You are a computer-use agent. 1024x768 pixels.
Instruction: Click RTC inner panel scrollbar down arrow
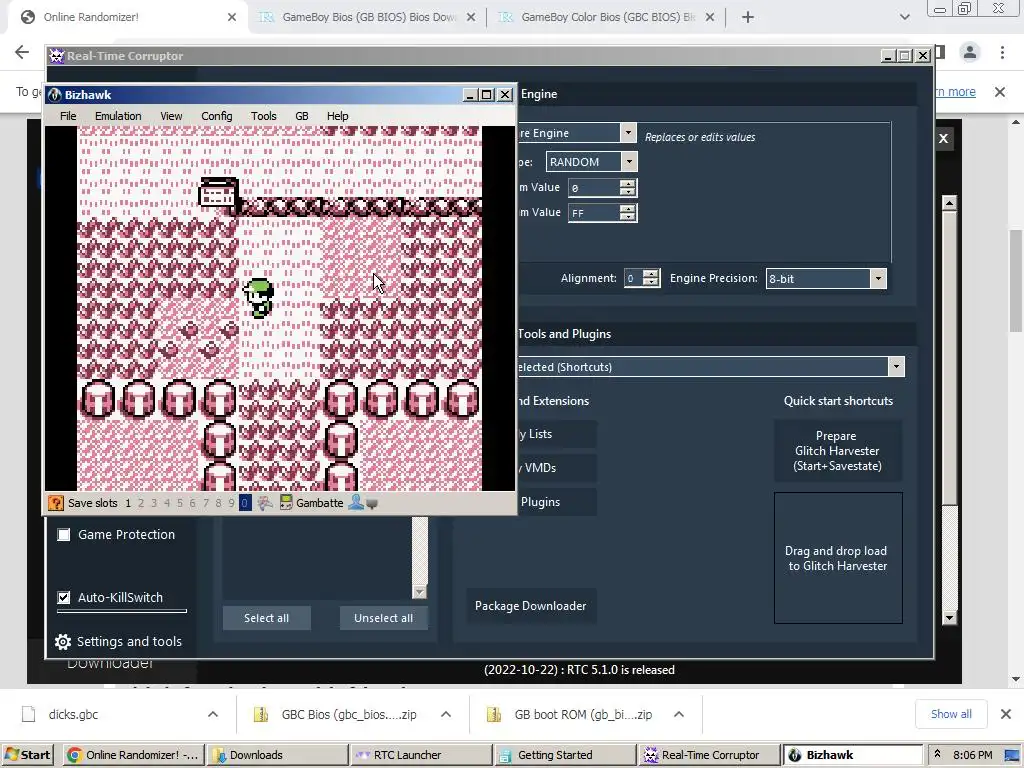pyautogui.click(x=950, y=617)
